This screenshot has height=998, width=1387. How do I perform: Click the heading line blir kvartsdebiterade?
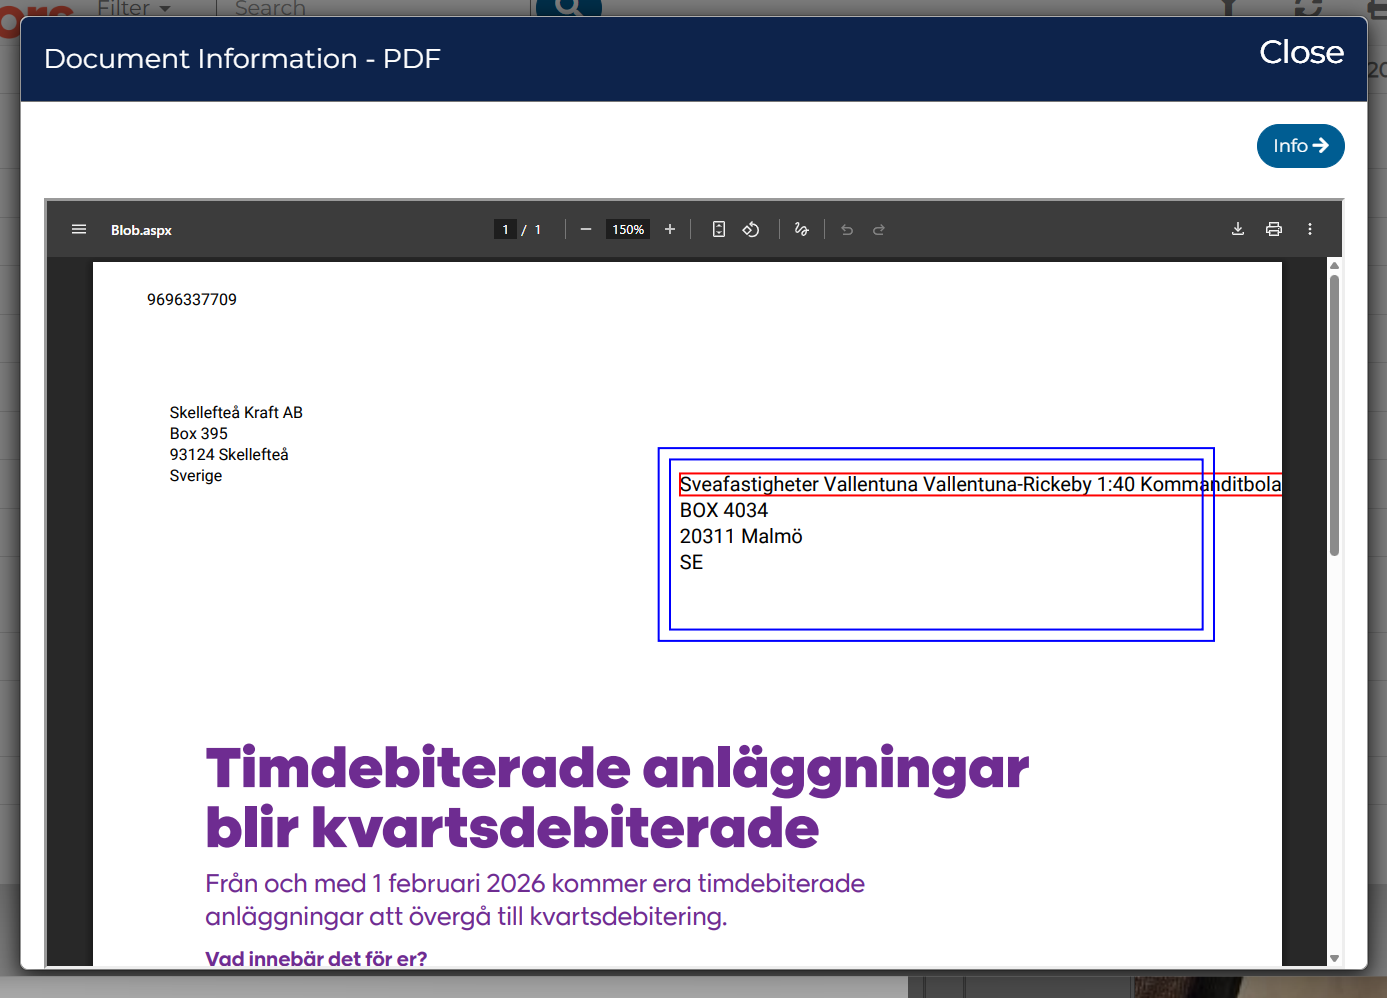tap(512, 828)
